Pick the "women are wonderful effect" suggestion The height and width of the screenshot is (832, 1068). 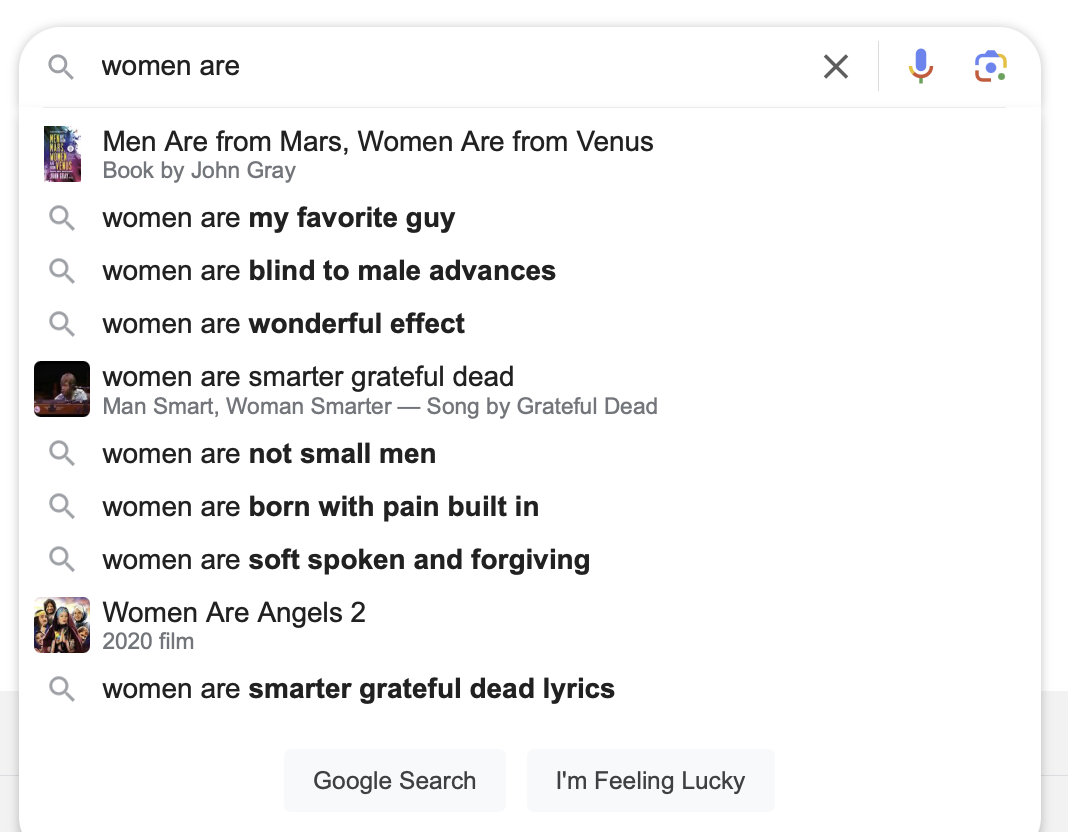[283, 324]
